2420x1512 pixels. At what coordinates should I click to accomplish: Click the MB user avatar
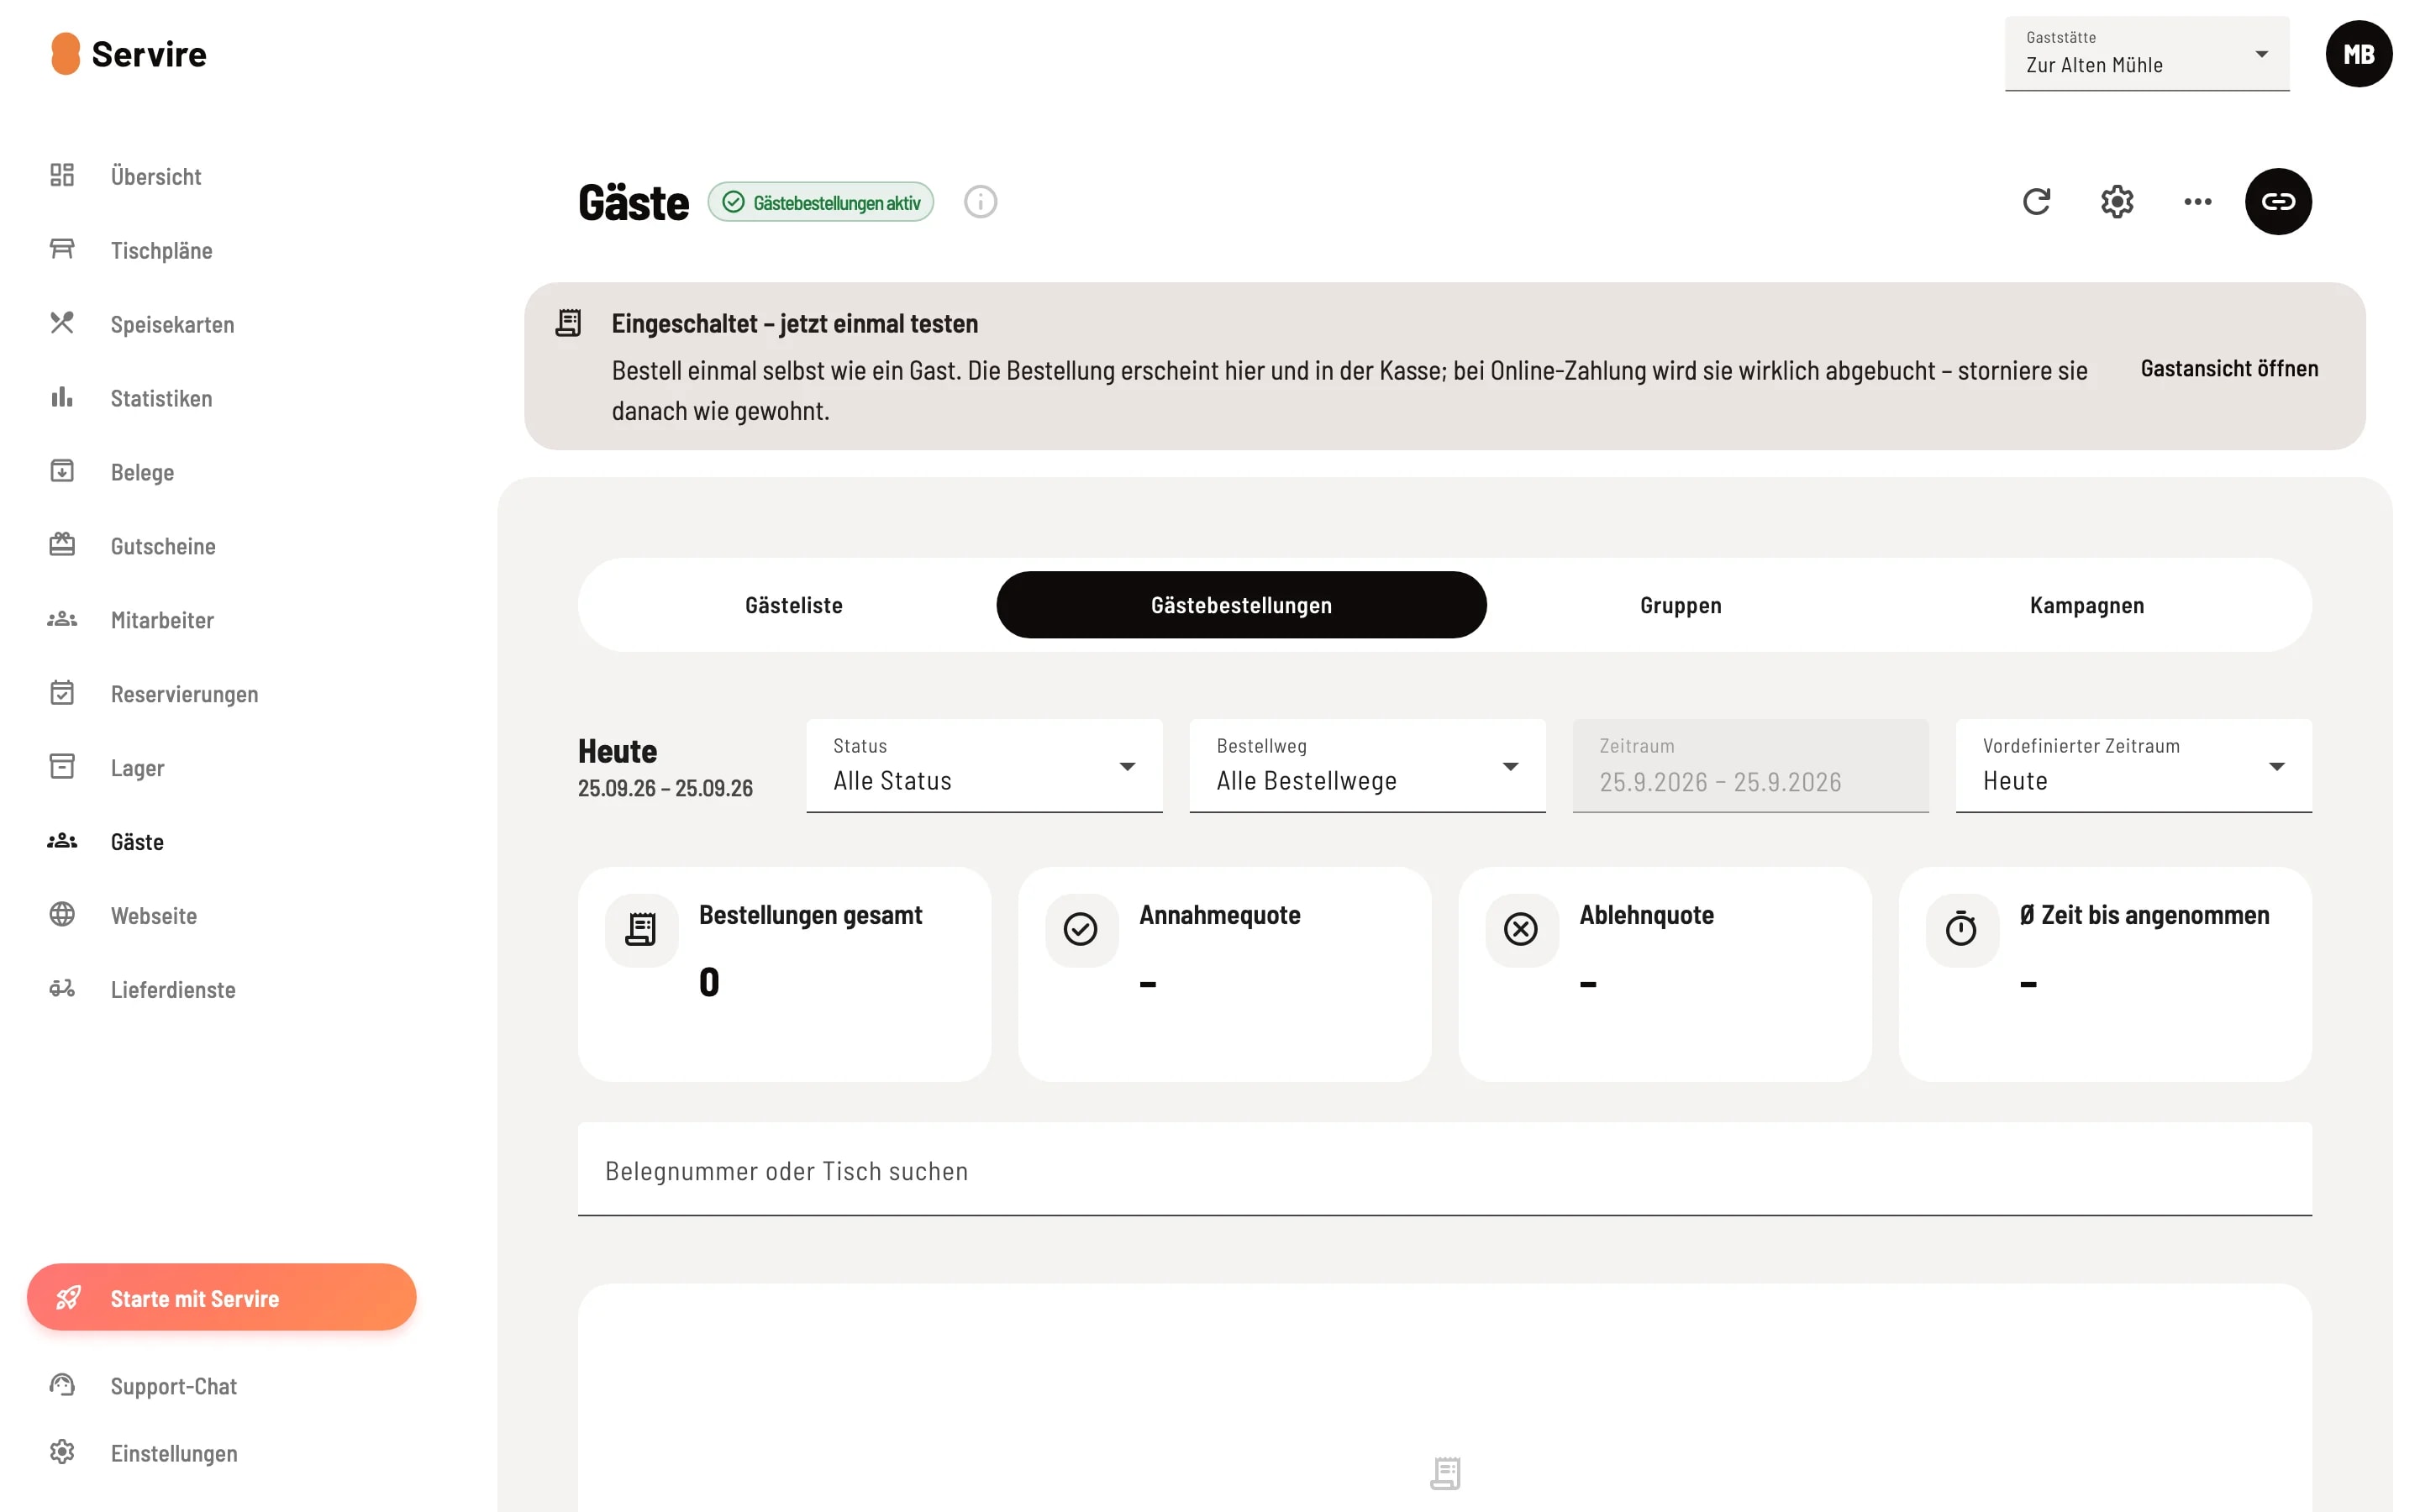2358,54
